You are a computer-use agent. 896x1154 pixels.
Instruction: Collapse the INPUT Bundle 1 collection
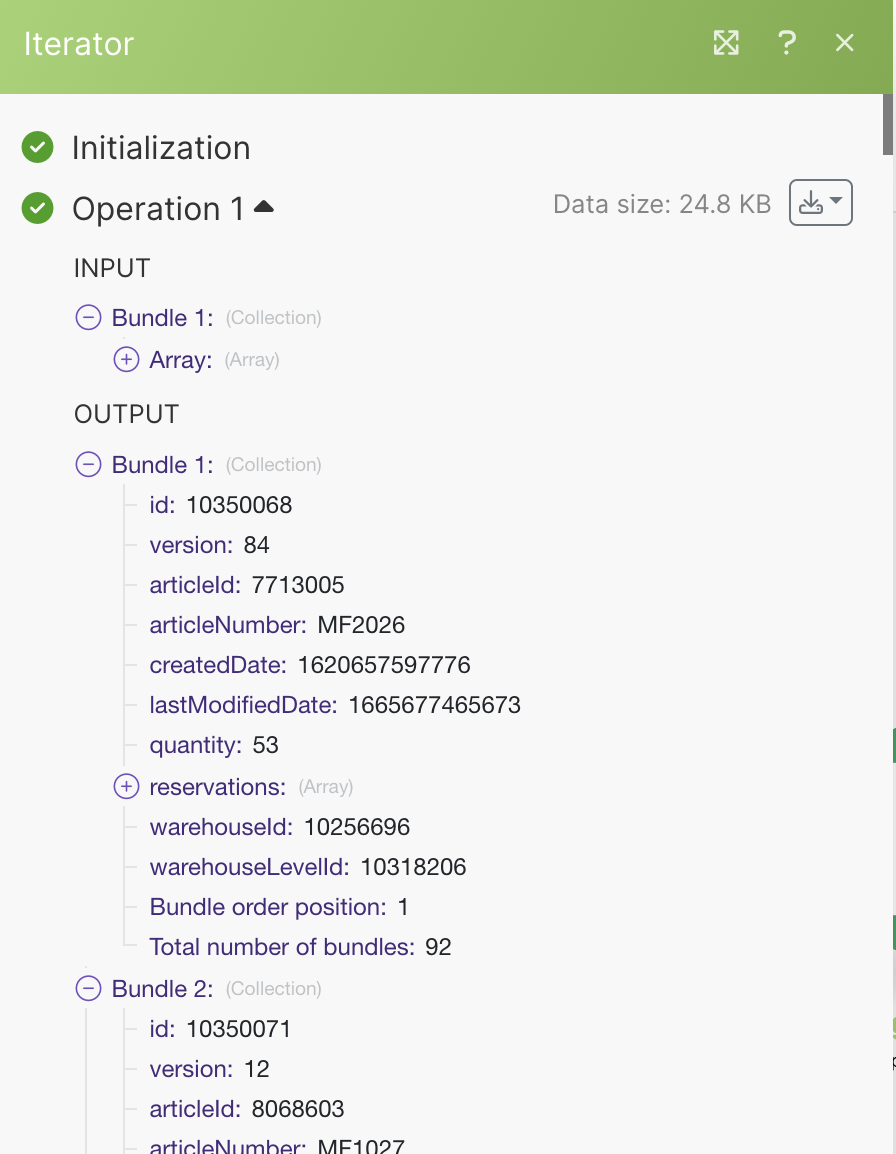tap(88, 318)
